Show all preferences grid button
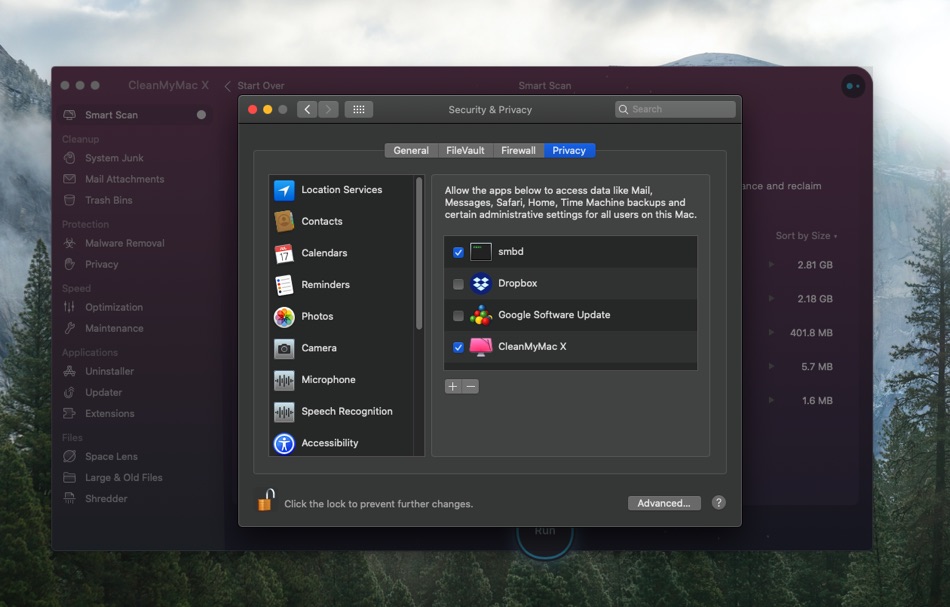950x607 pixels. coord(359,109)
